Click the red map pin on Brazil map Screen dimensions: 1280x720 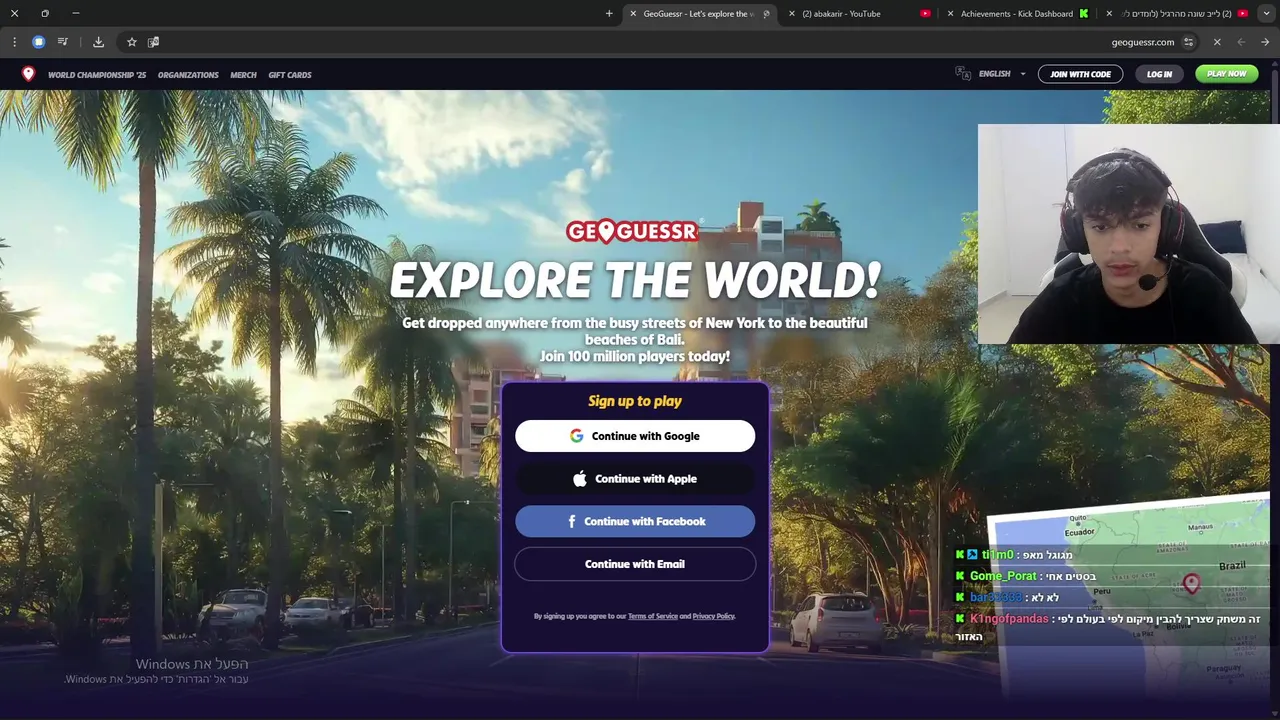pos(1191,583)
